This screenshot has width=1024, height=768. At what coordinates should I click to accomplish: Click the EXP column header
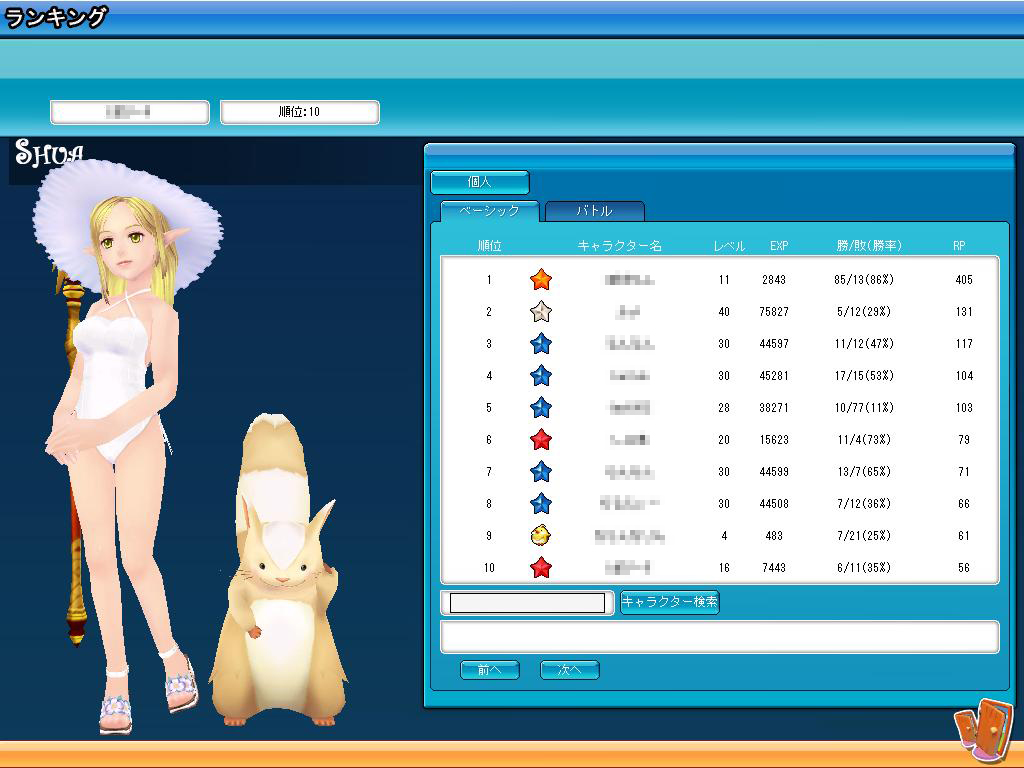(x=779, y=246)
